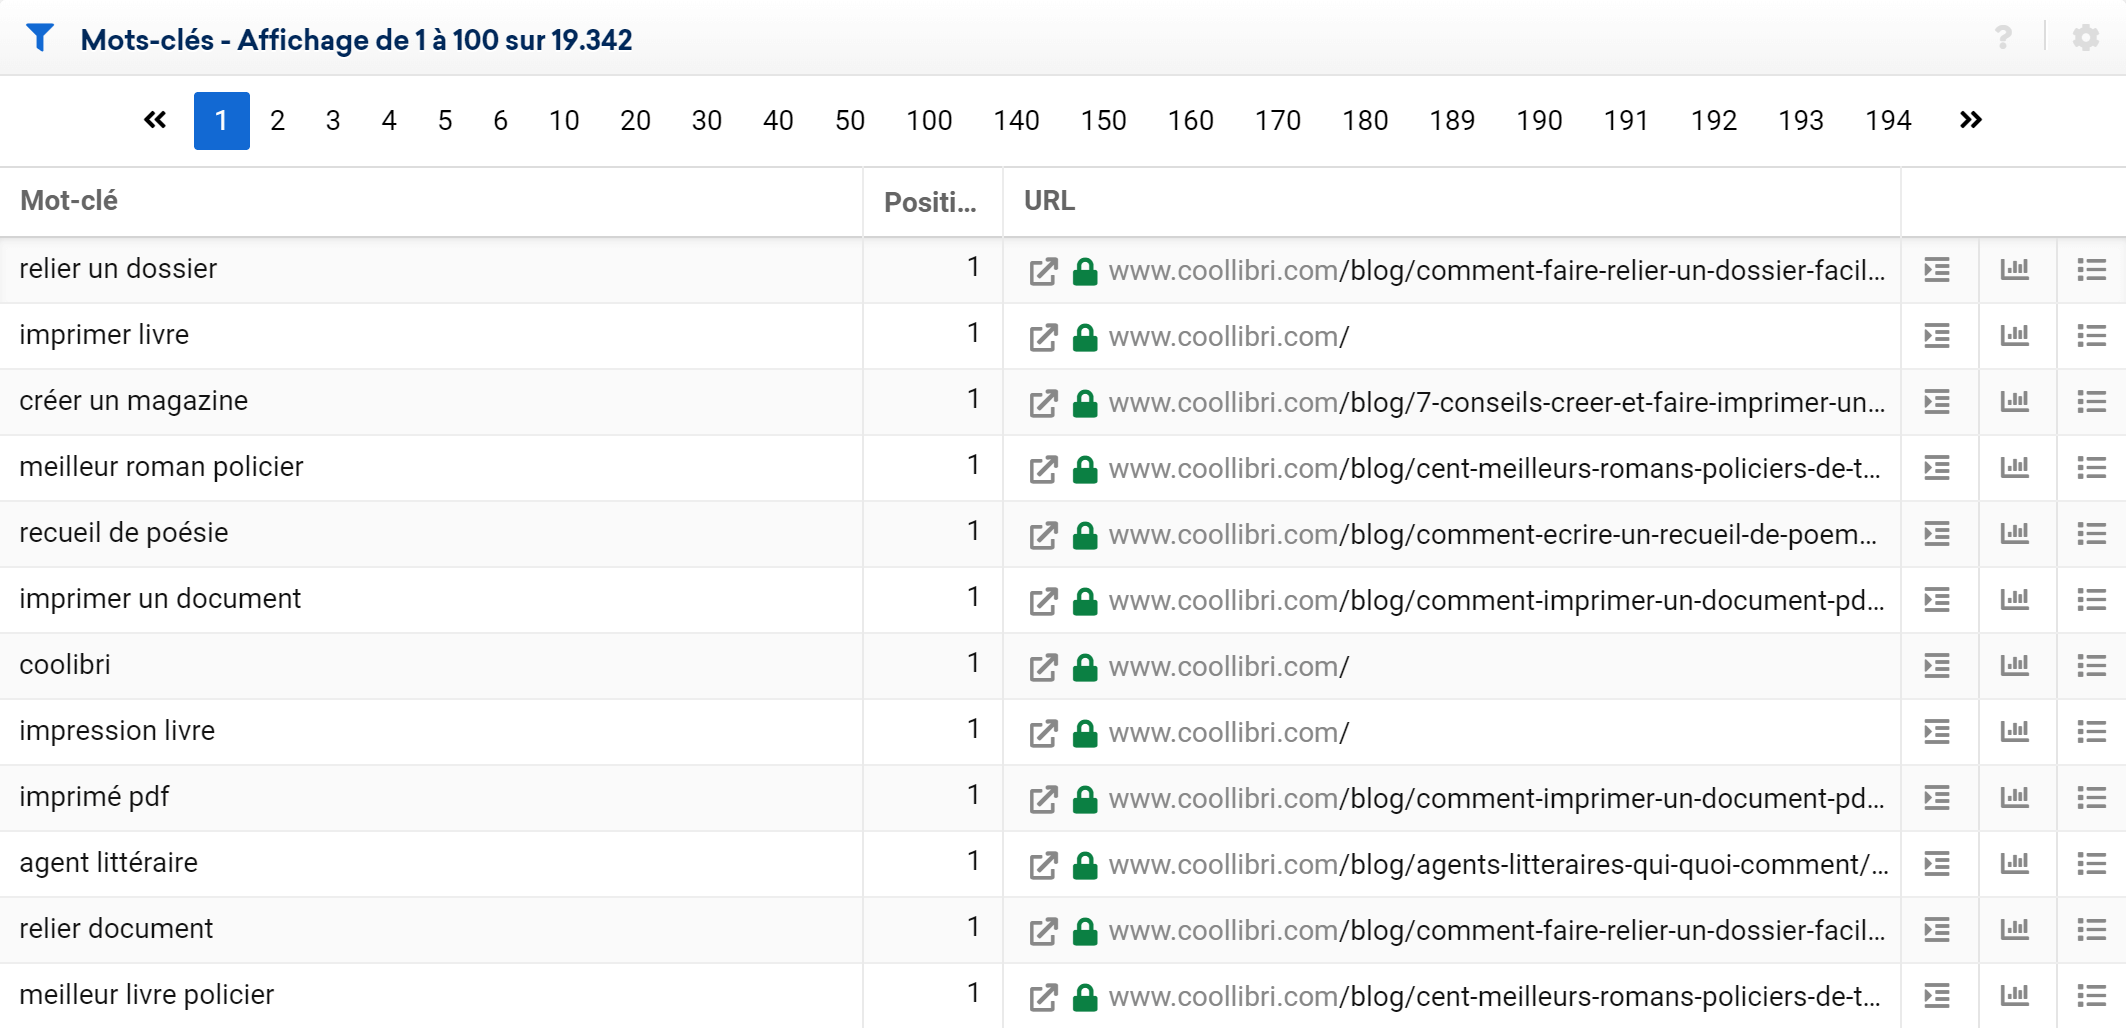Open URL for 'meilleur roman policier' row
The width and height of the screenshot is (2126, 1028).
click(x=1494, y=469)
